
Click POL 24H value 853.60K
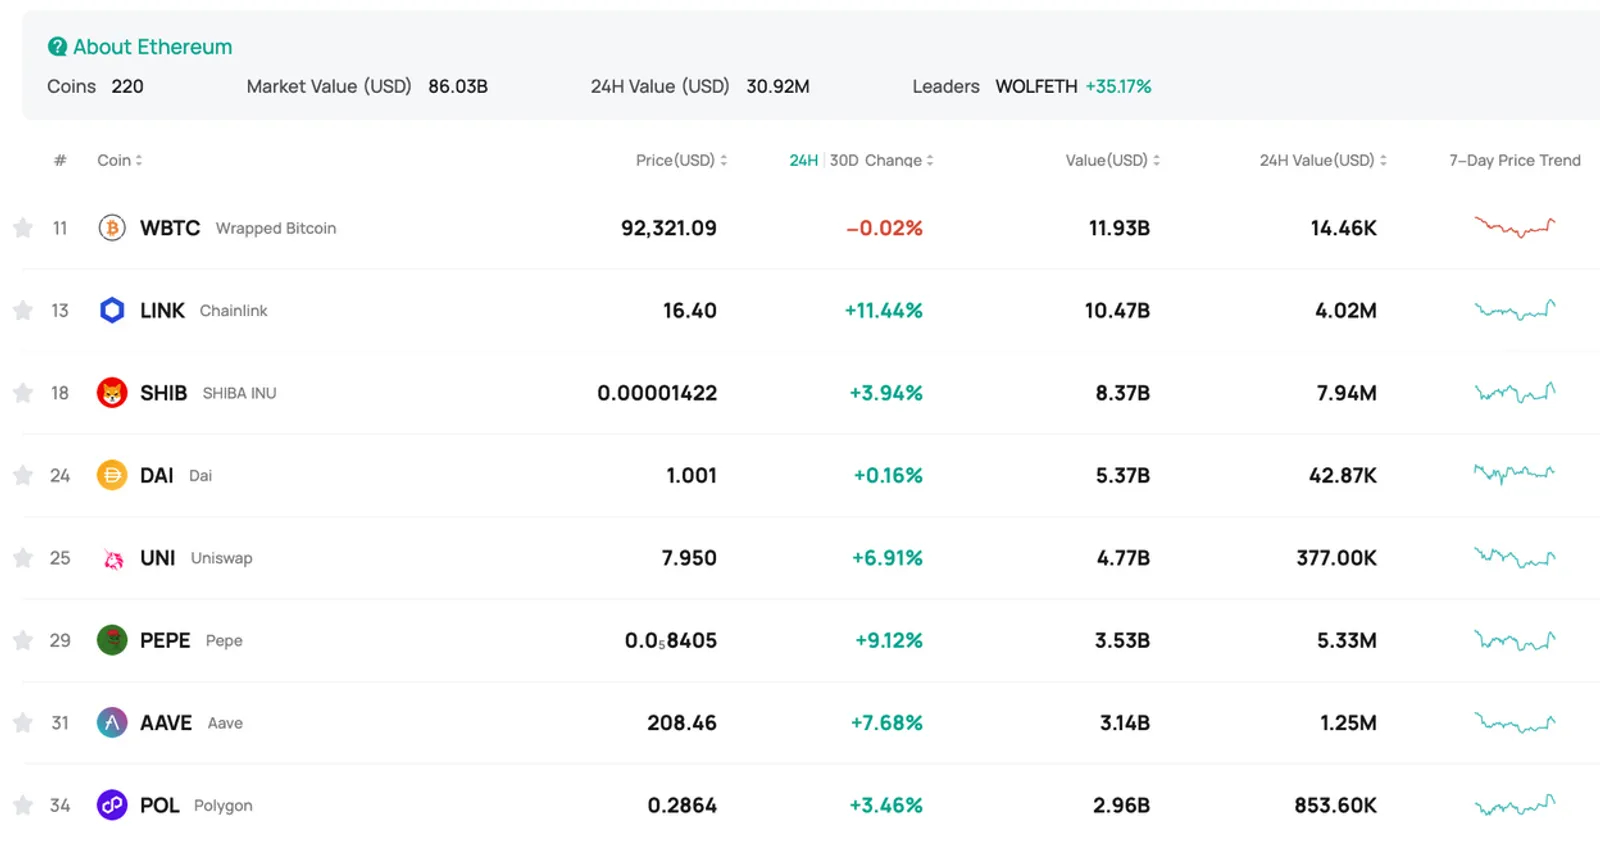click(1336, 805)
